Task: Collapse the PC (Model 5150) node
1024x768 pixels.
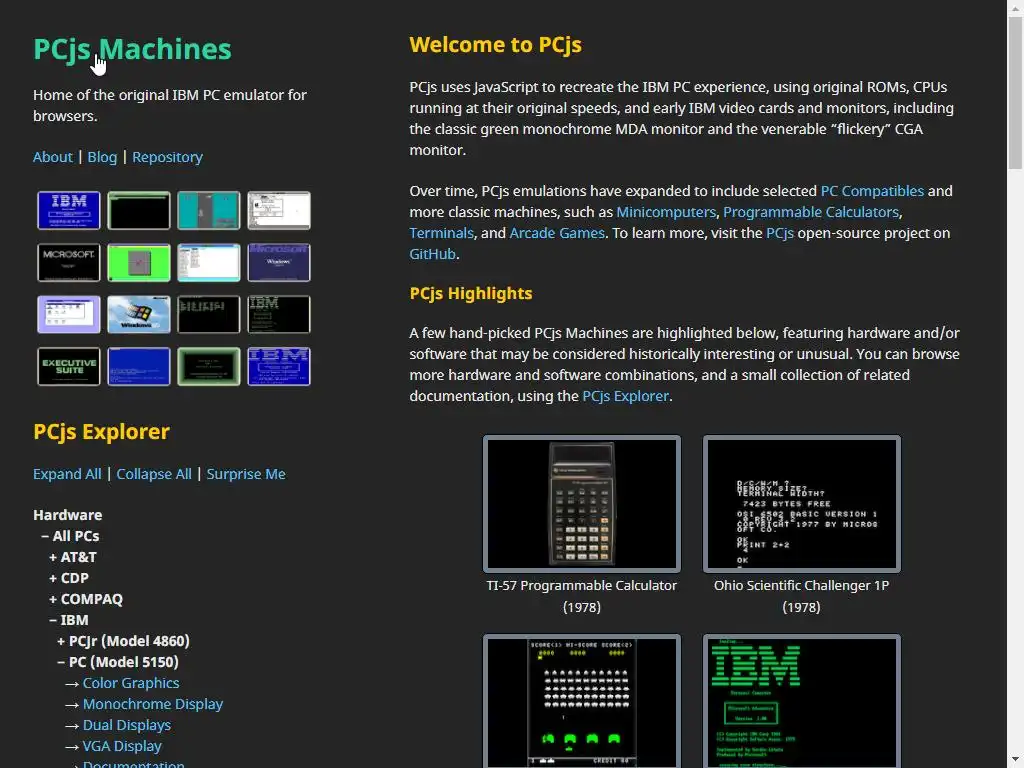Action: click(x=118, y=662)
